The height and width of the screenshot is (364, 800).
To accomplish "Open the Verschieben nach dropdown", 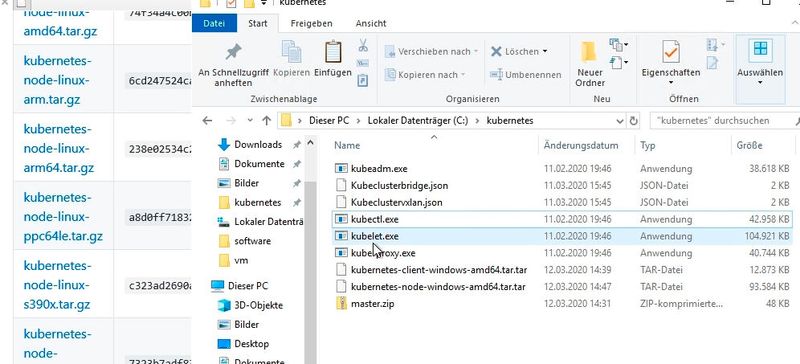I will click(x=432, y=52).
